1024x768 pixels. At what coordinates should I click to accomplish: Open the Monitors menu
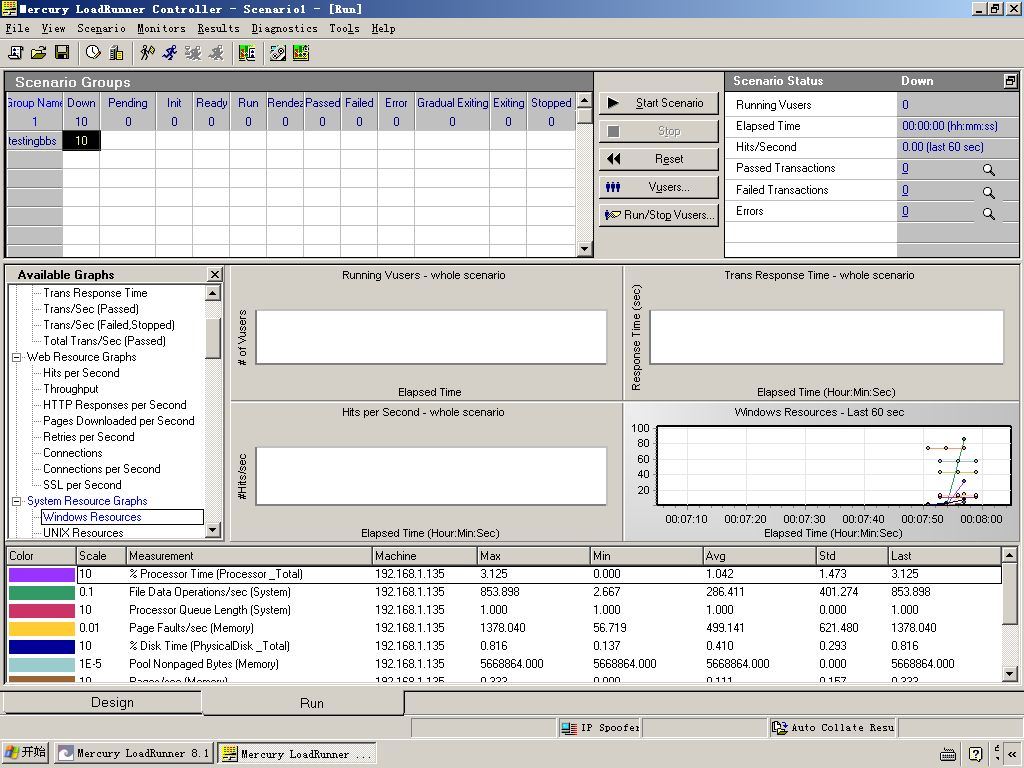click(x=161, y=29)
